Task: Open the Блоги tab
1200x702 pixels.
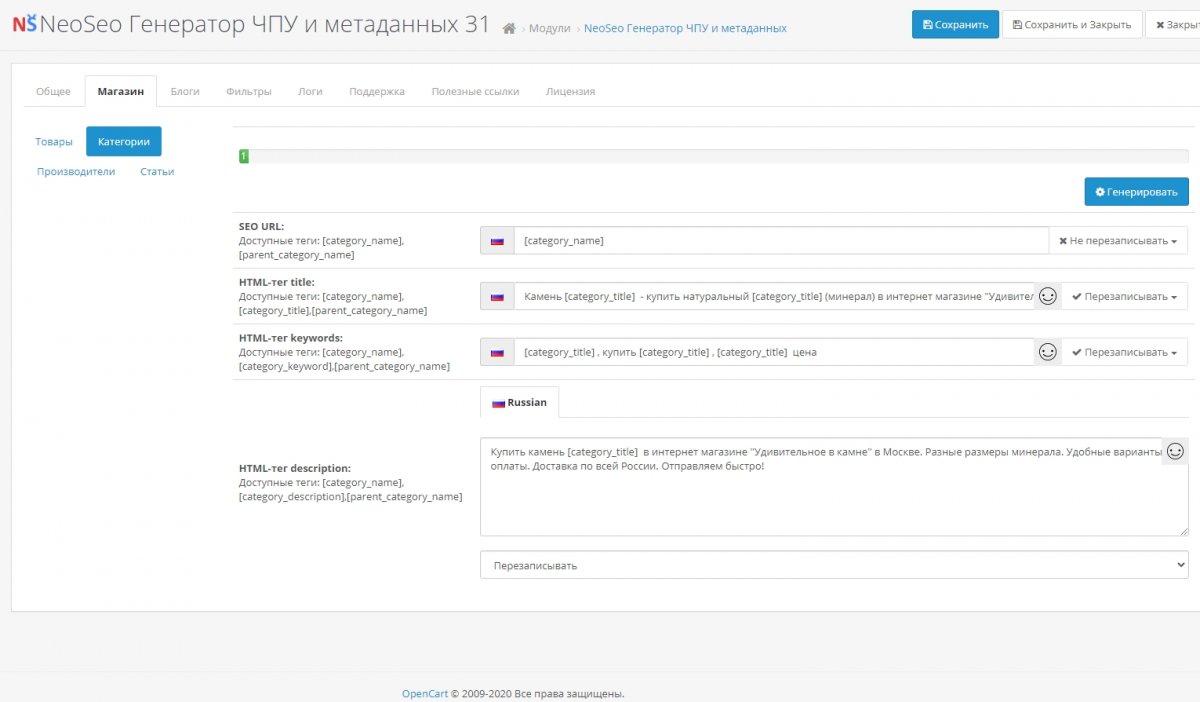Action: click(185, 91)
